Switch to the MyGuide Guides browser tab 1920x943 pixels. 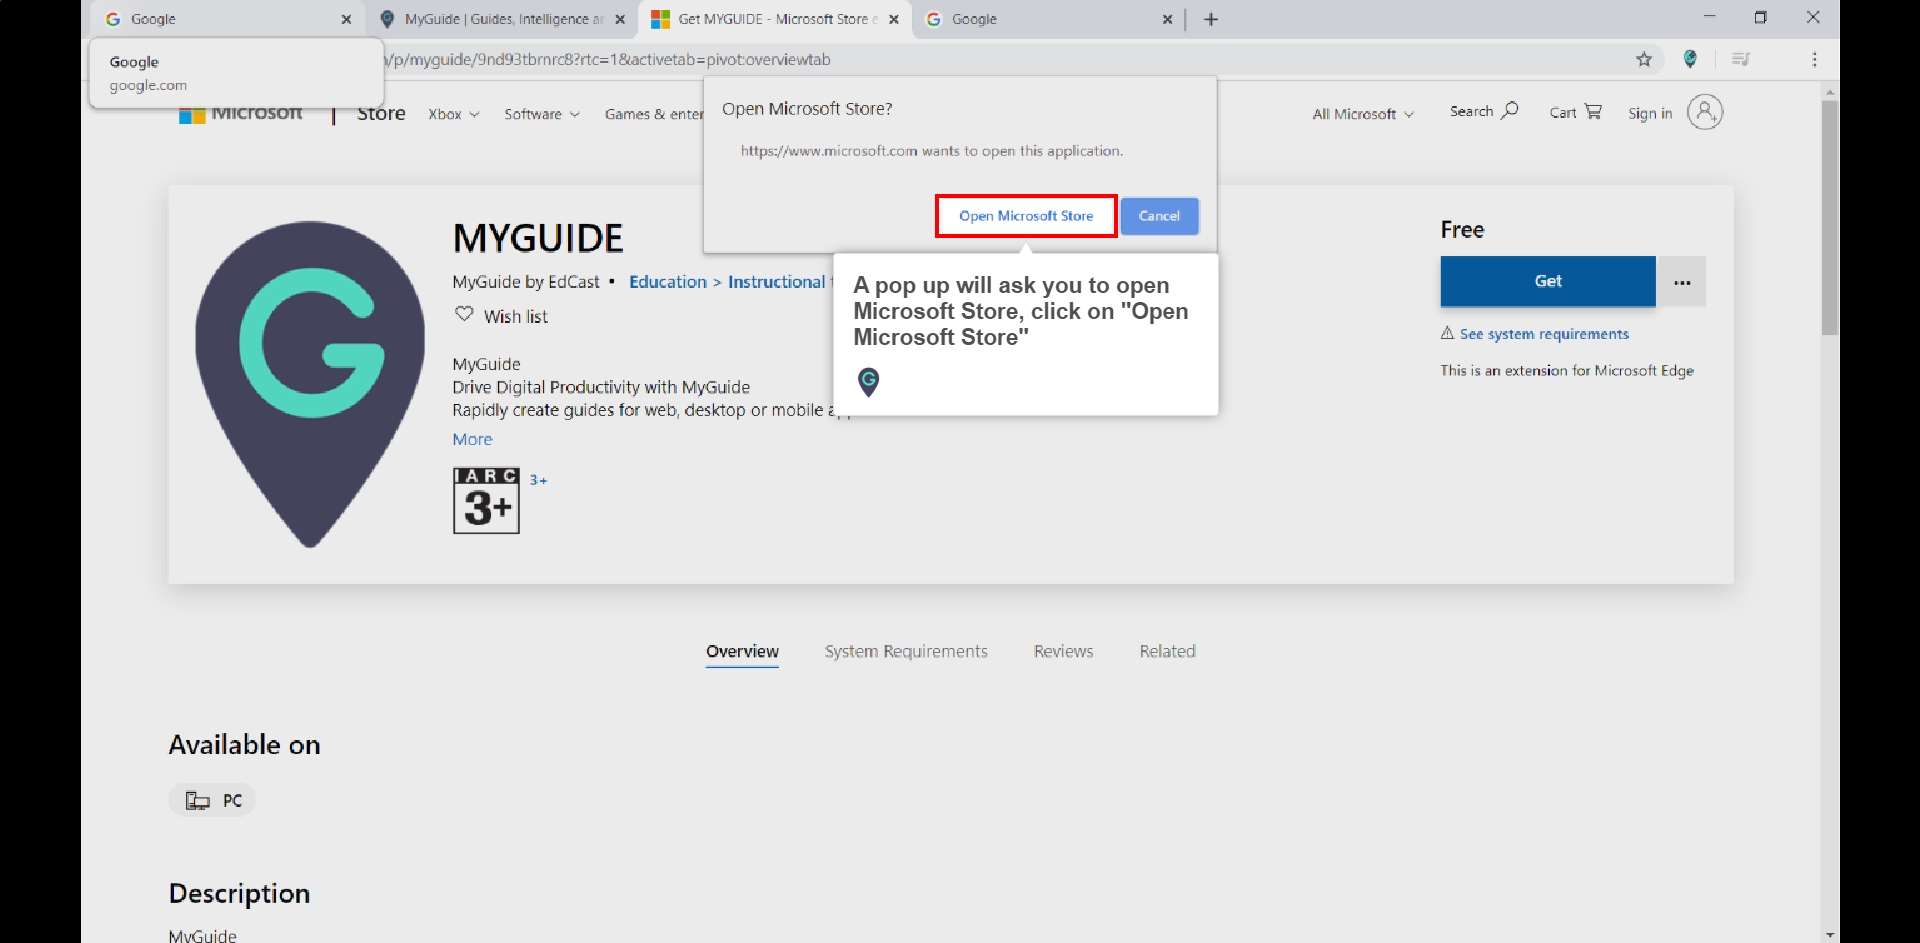504,19
